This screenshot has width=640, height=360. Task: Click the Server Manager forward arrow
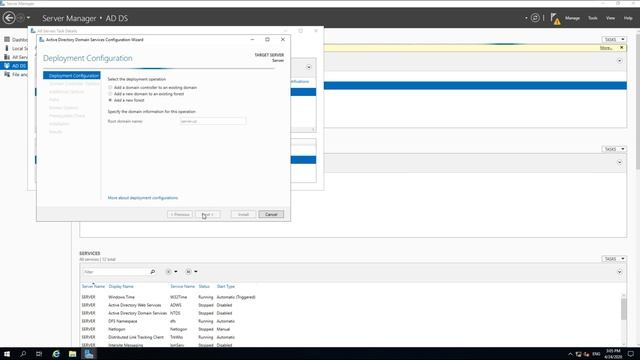20,18
